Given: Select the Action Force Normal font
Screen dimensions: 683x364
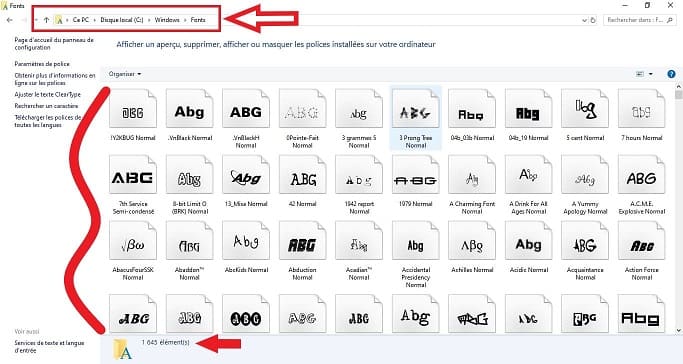Looking at the screenshot, I should (x=641, y=241).
